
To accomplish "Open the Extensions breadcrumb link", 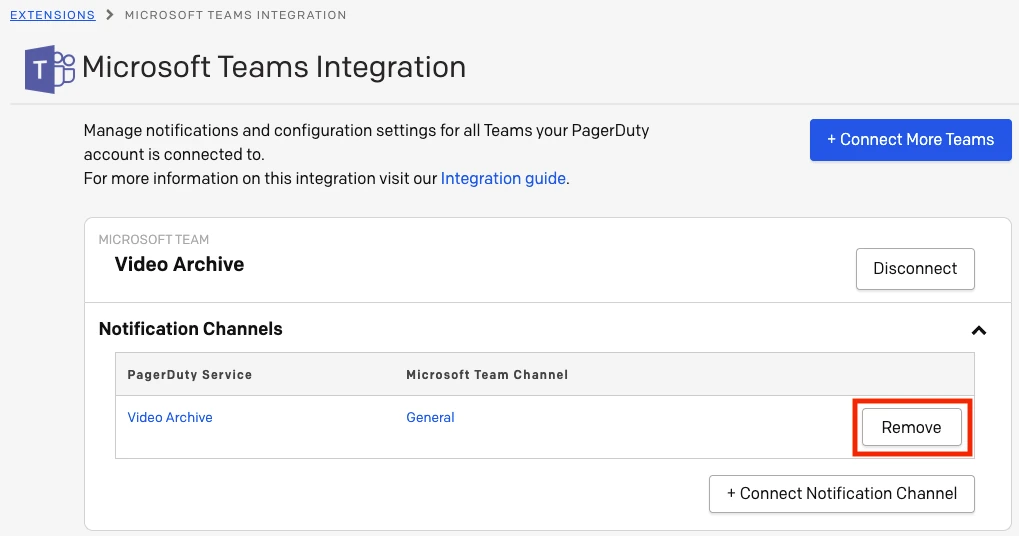I will point(53,15).
